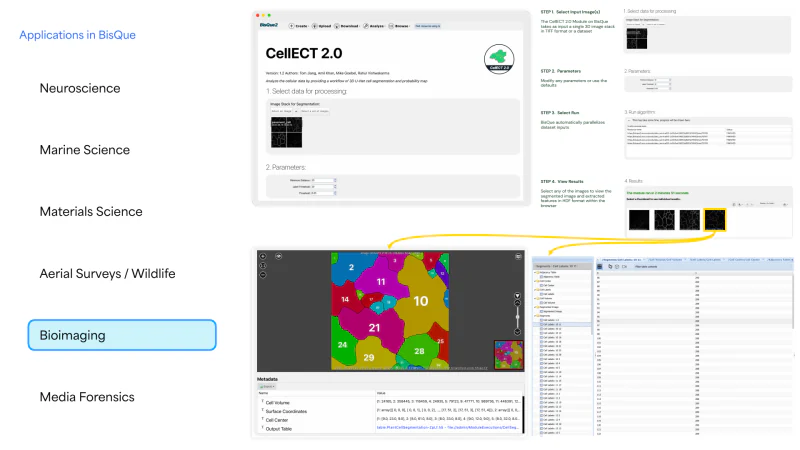Open the Download toolbar menu
Image resolution: width=800 pixels, height=450 pixels.
click(x=347, y=26)
